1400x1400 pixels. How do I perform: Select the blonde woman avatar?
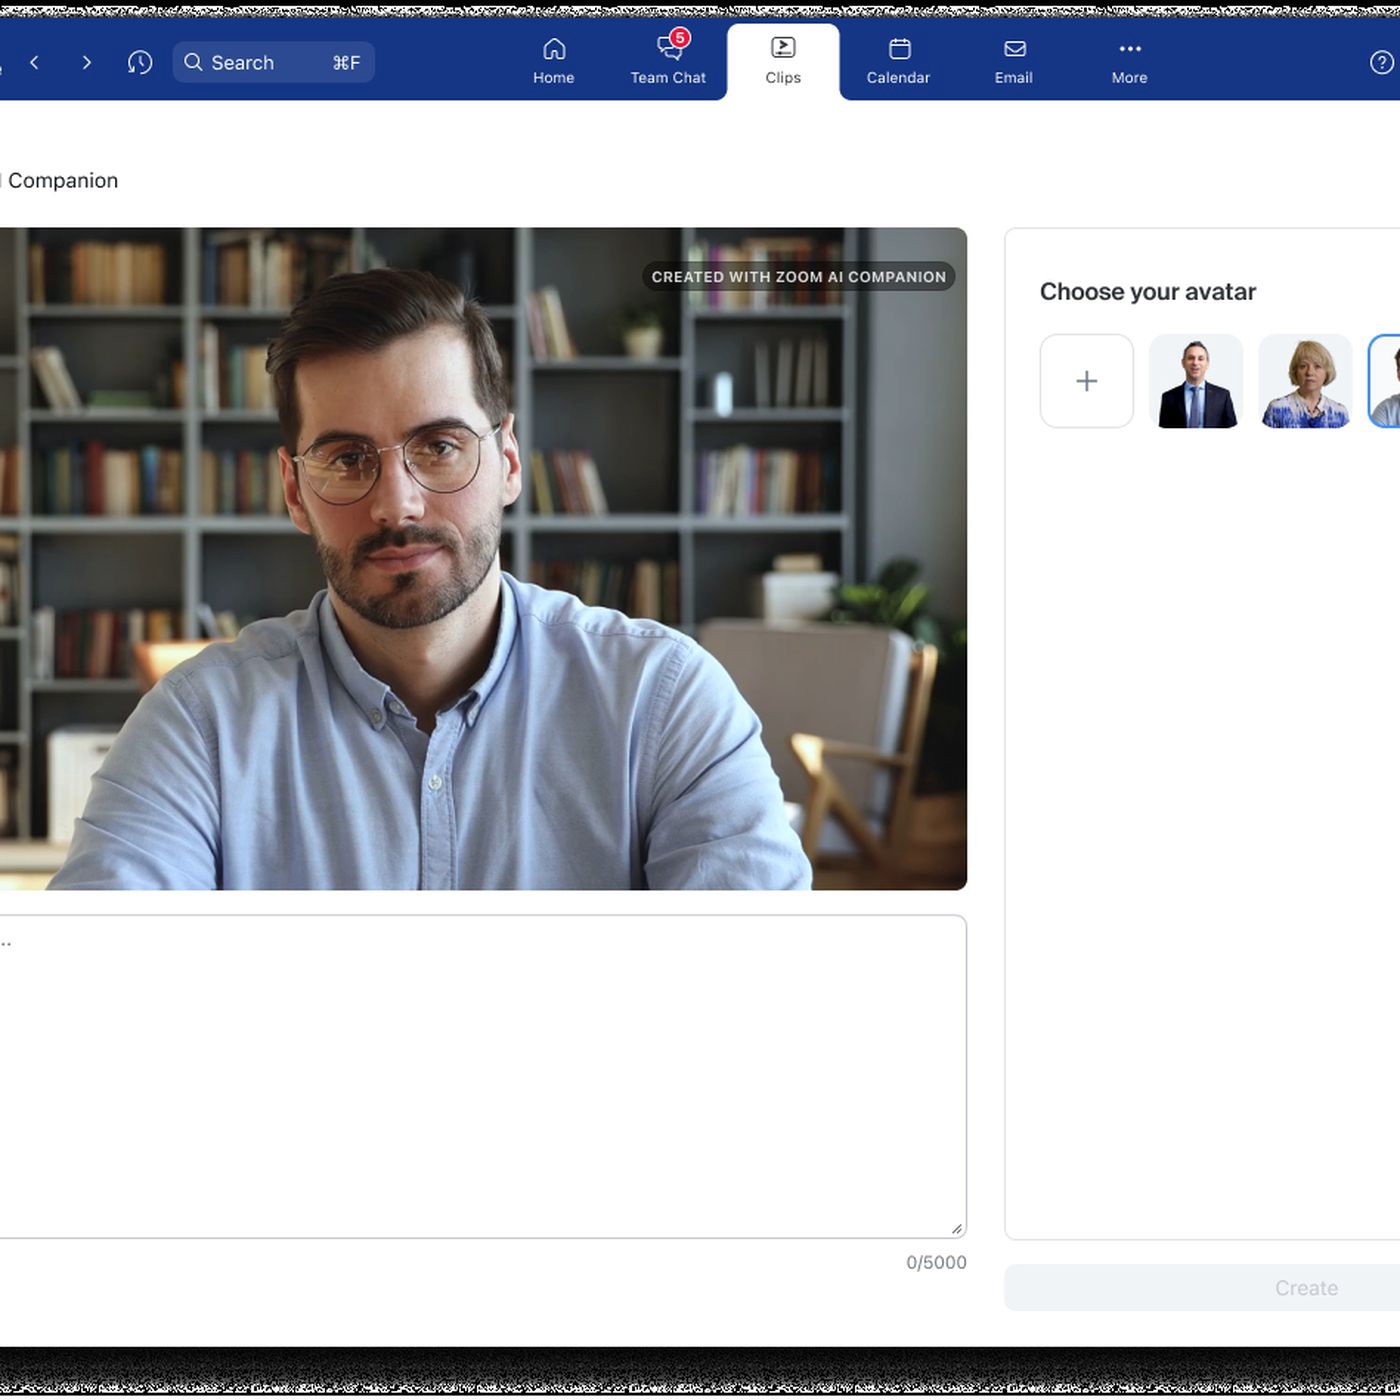(1305, 381)
